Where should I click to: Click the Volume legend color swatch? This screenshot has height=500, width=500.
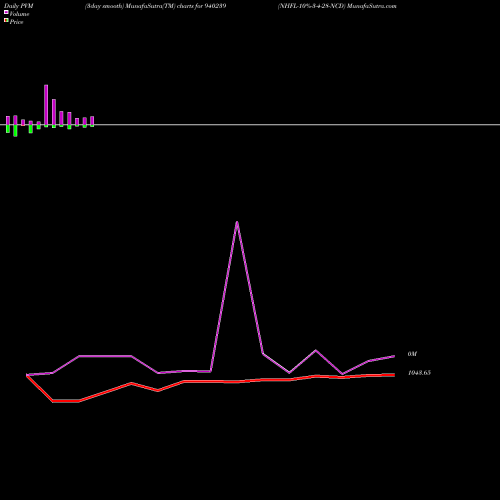(x=6, y=12)
